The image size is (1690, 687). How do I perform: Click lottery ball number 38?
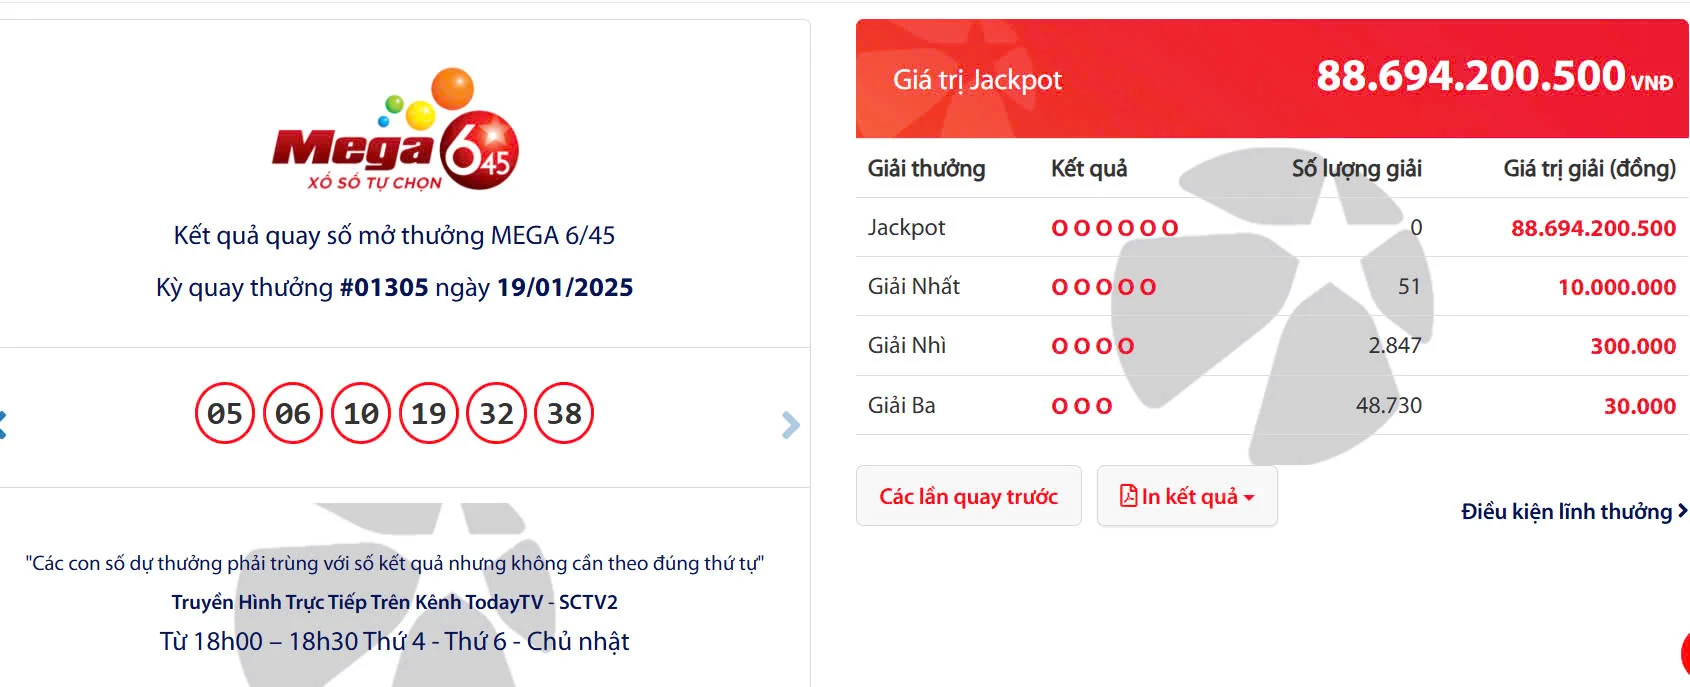(x=564, y=412)
